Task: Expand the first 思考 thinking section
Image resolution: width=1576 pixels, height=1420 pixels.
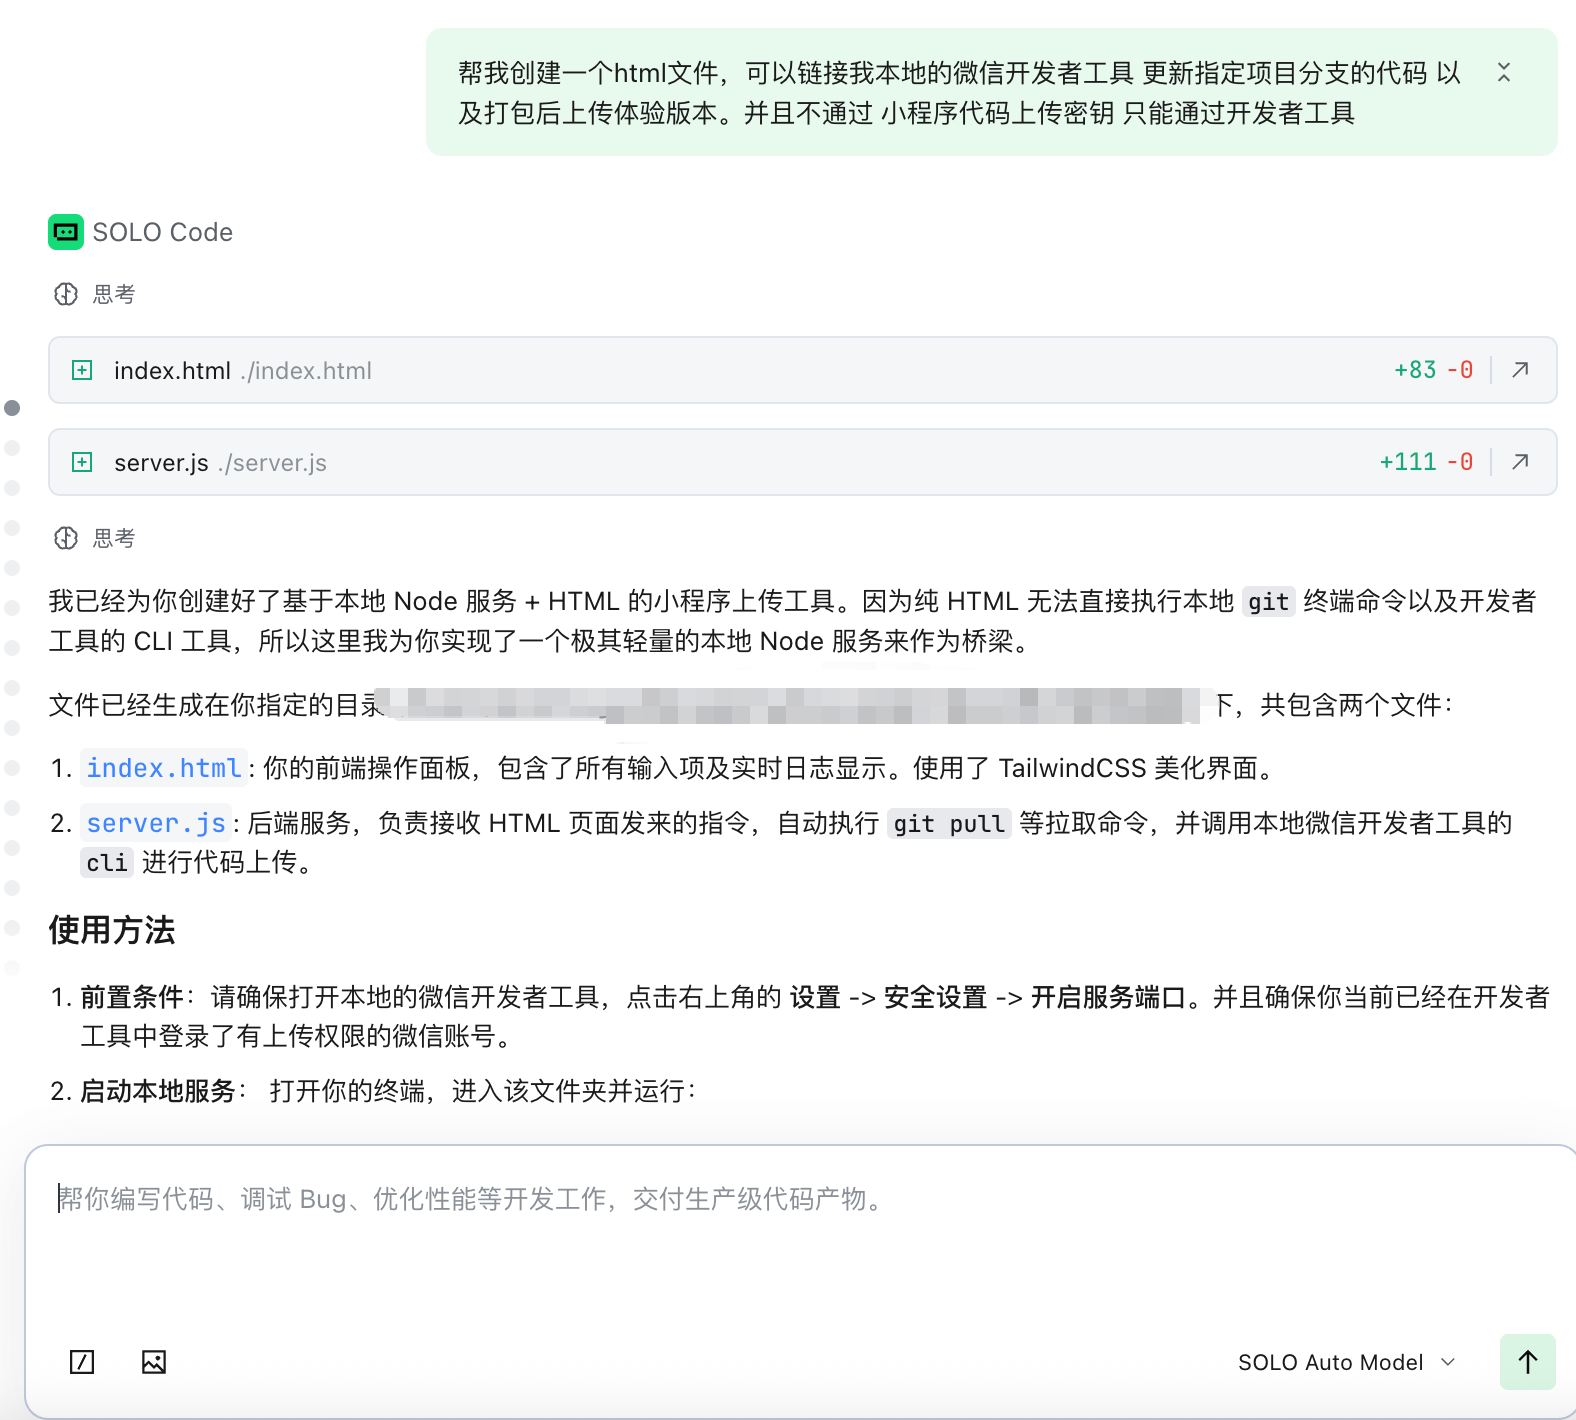Action: pos(95,294)
